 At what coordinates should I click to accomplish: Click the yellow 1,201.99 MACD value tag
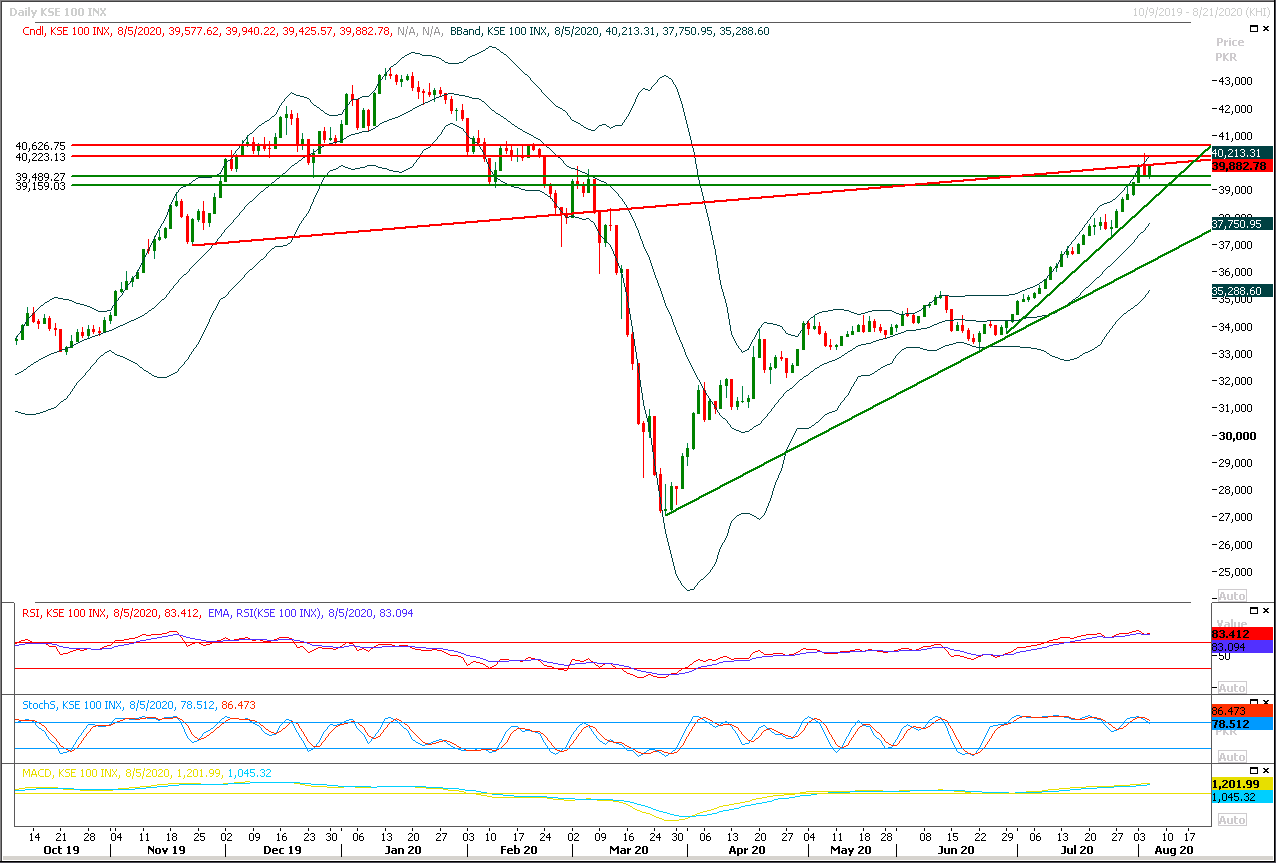click(x=1242, y=785)
